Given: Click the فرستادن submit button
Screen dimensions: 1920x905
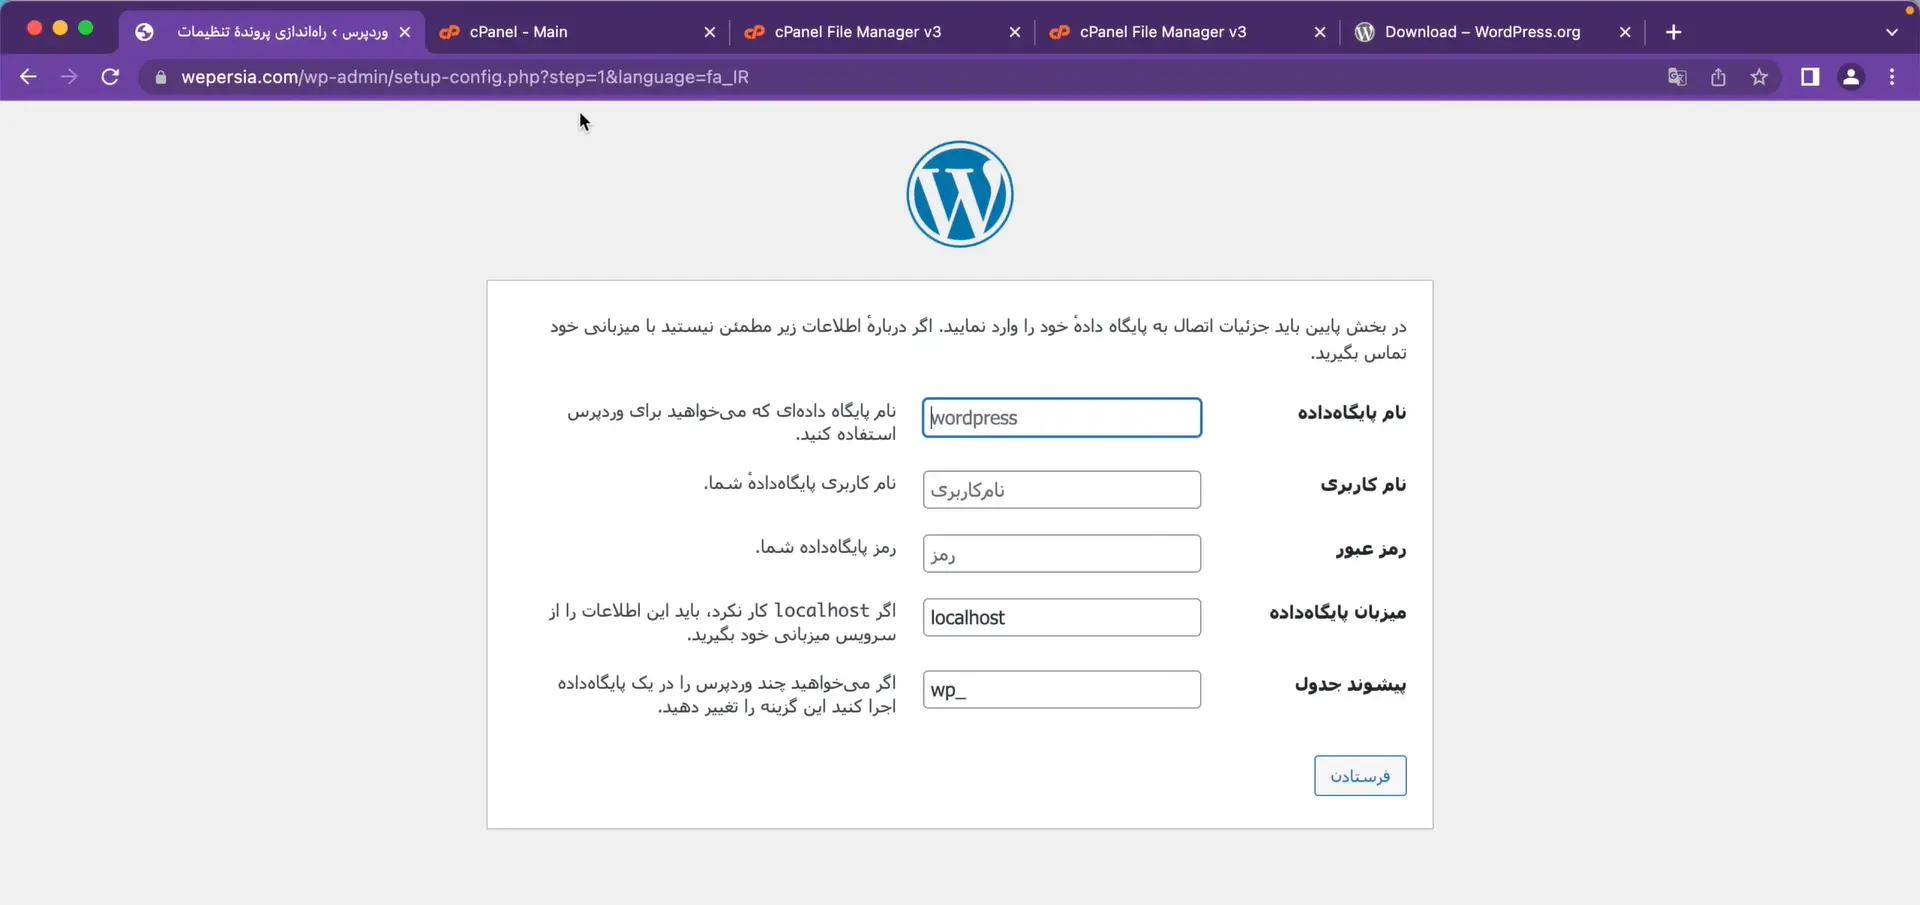Looking at the screenshot, I should [1360, 776].
